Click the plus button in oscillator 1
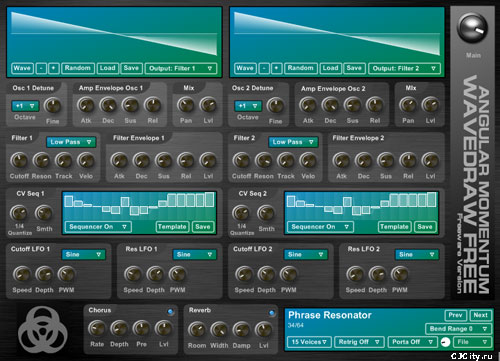The height and width of the screenshot is (361, 500). tap(53, 68)
